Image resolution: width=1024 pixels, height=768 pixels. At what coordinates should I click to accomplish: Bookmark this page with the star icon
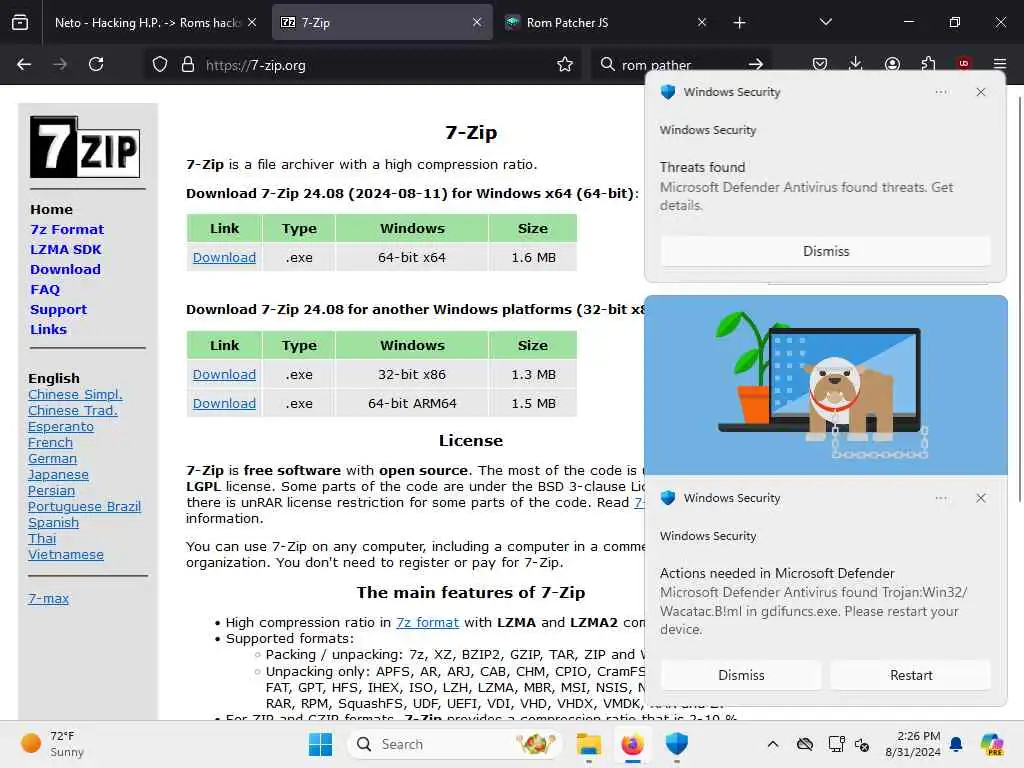(x=565, y=65)
